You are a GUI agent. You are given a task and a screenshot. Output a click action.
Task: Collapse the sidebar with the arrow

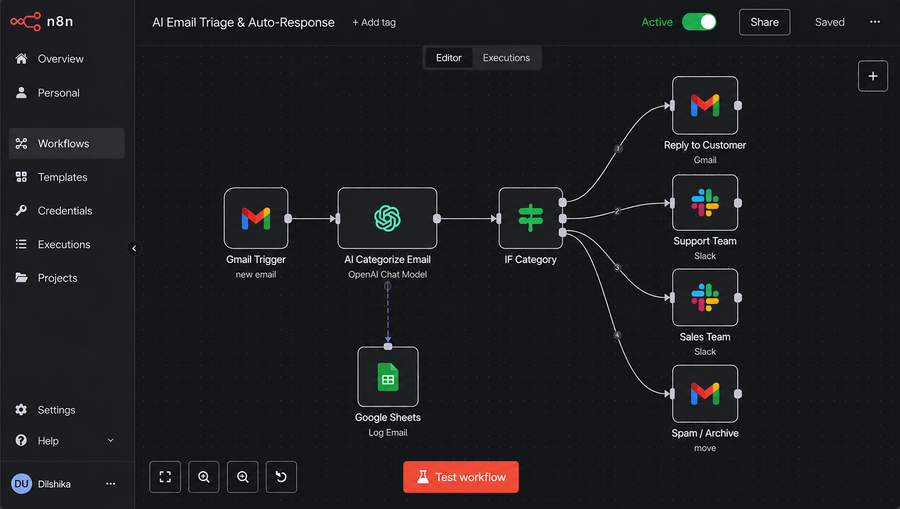click(134, 248)
